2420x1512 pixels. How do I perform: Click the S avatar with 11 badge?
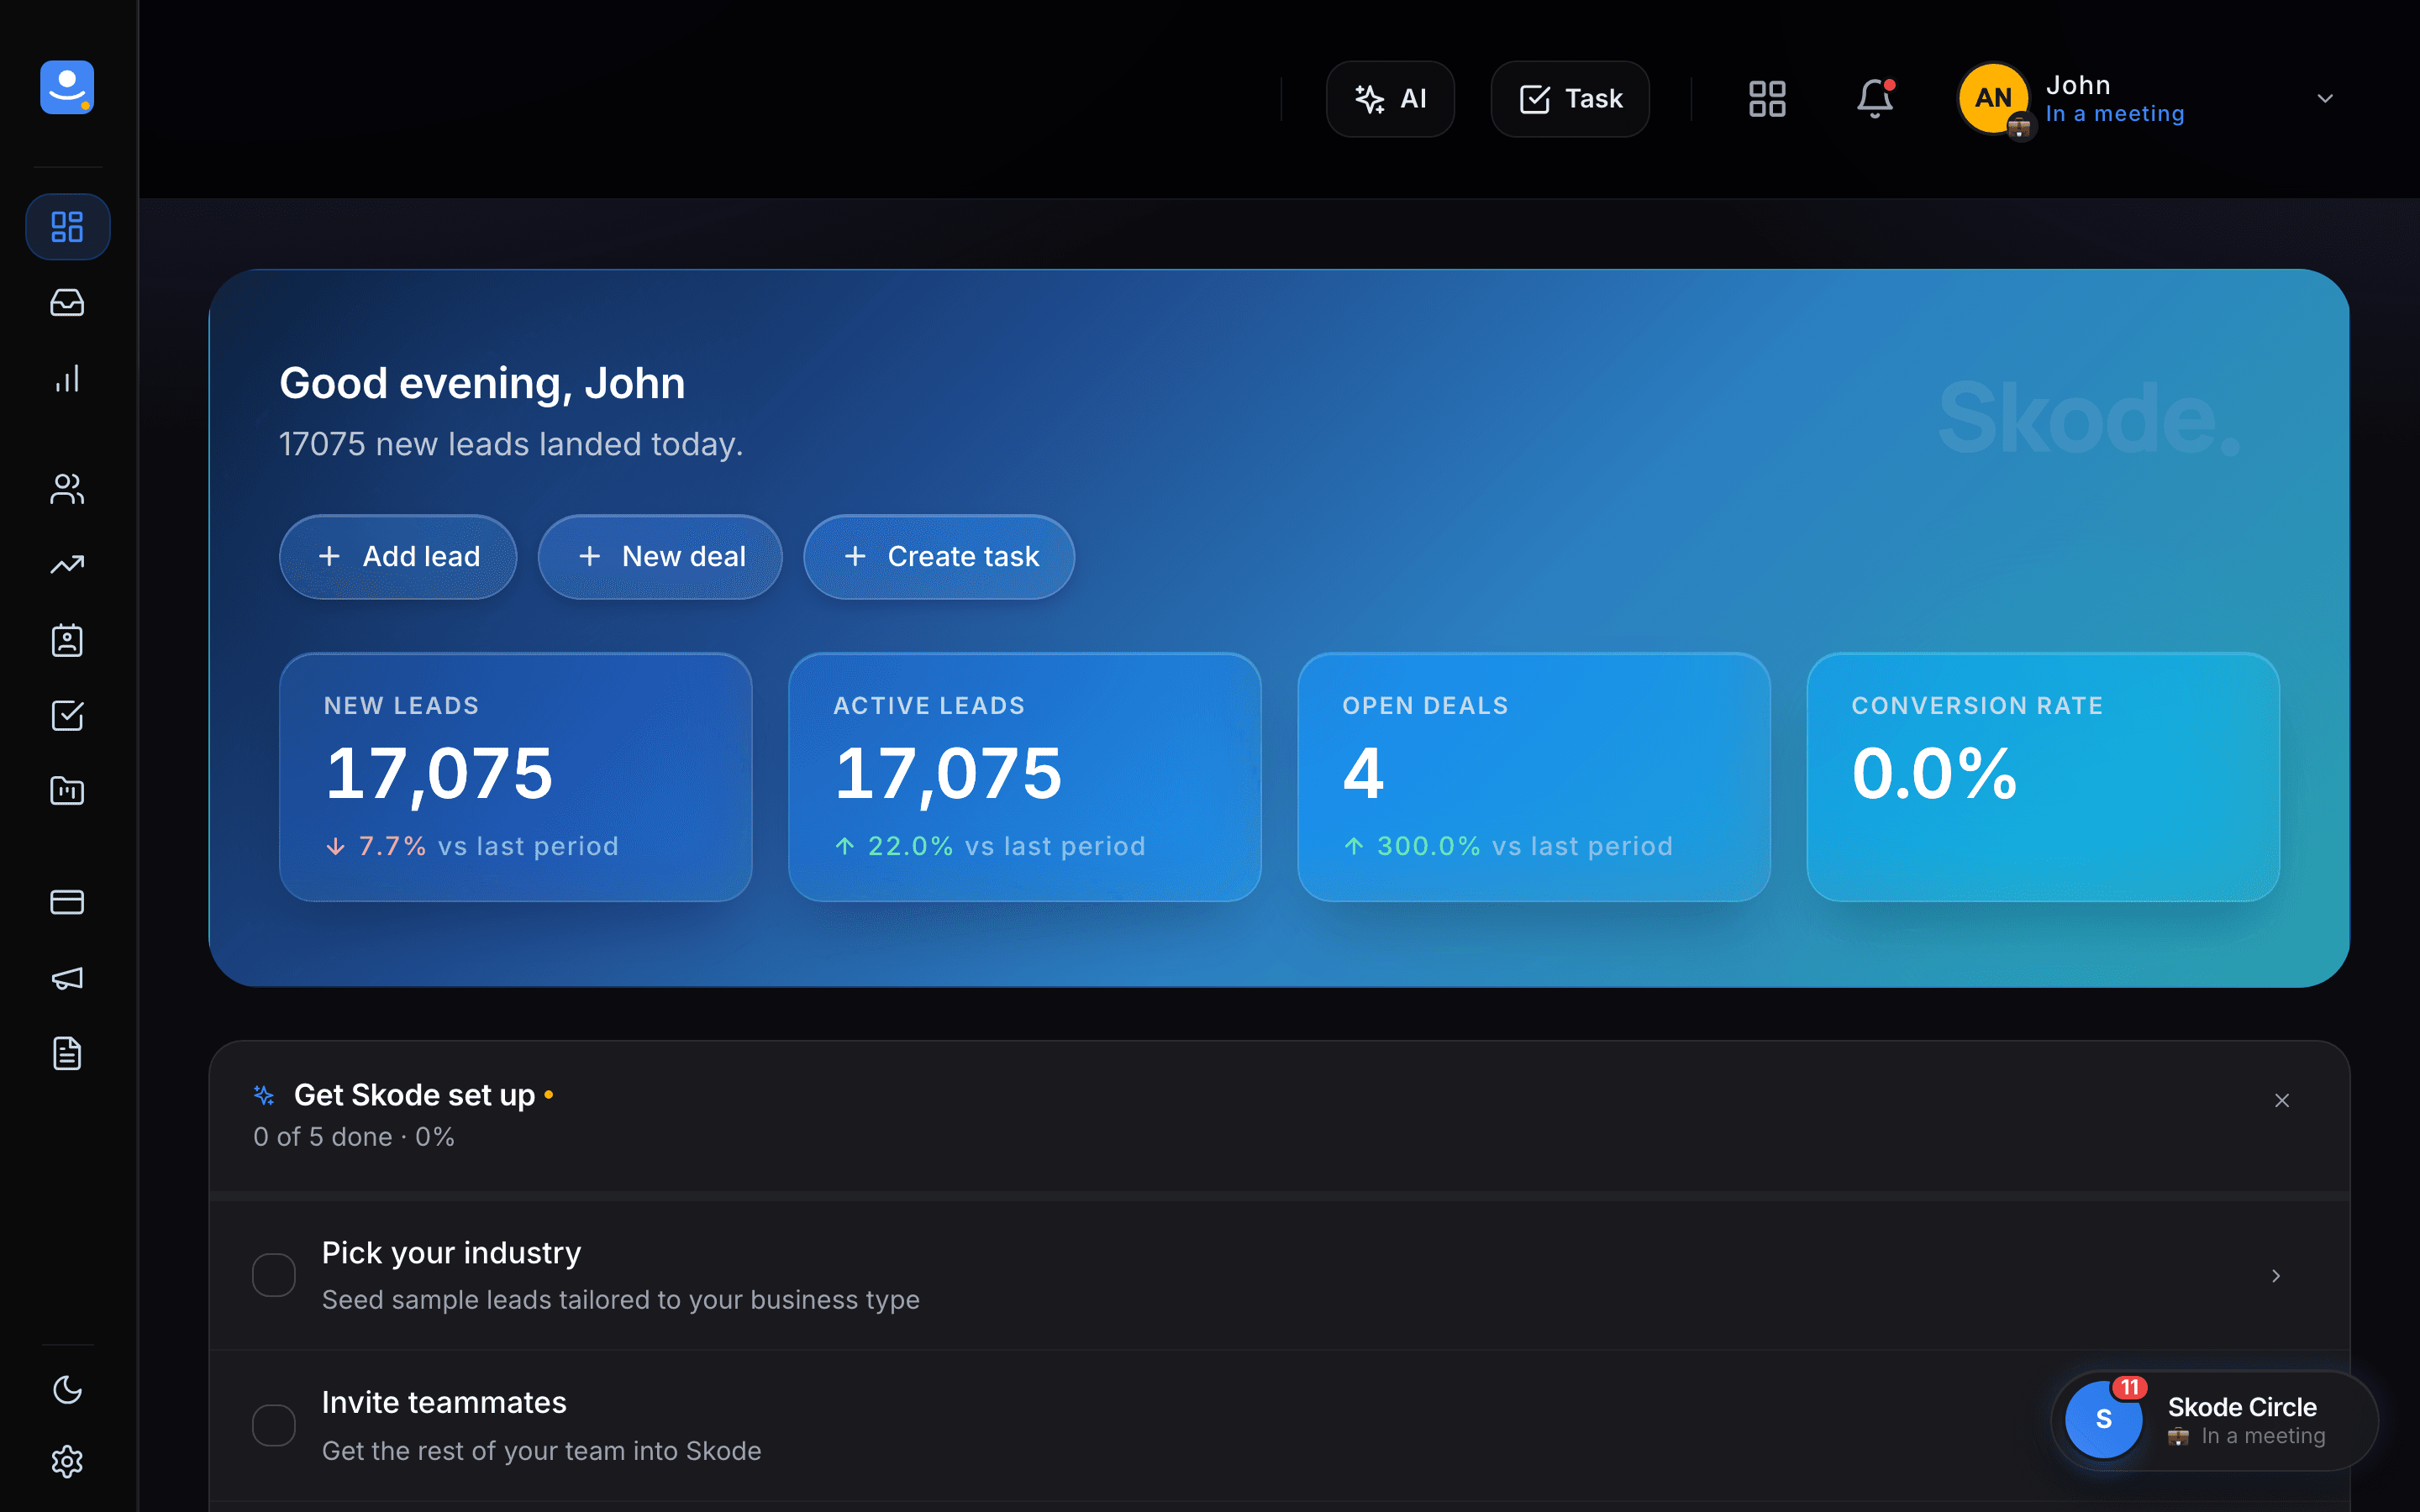(2103, 1420)
